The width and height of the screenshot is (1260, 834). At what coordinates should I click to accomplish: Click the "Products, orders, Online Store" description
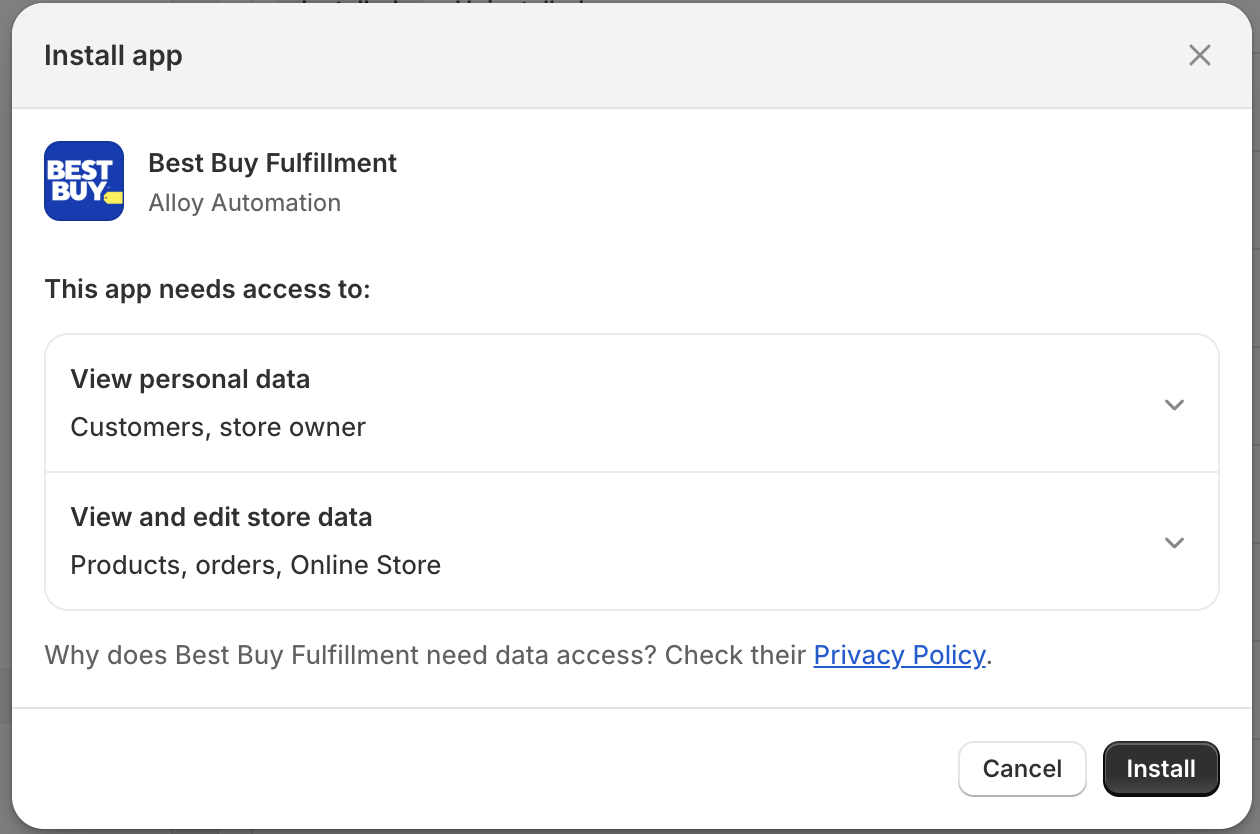pos(255,565)
